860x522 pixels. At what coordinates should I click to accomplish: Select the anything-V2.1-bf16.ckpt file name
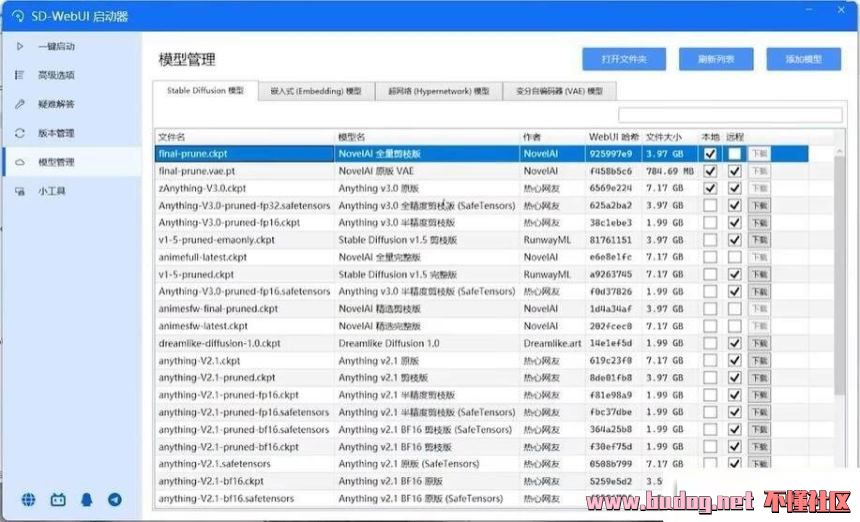pyautogui.click(x=211, y=481)
